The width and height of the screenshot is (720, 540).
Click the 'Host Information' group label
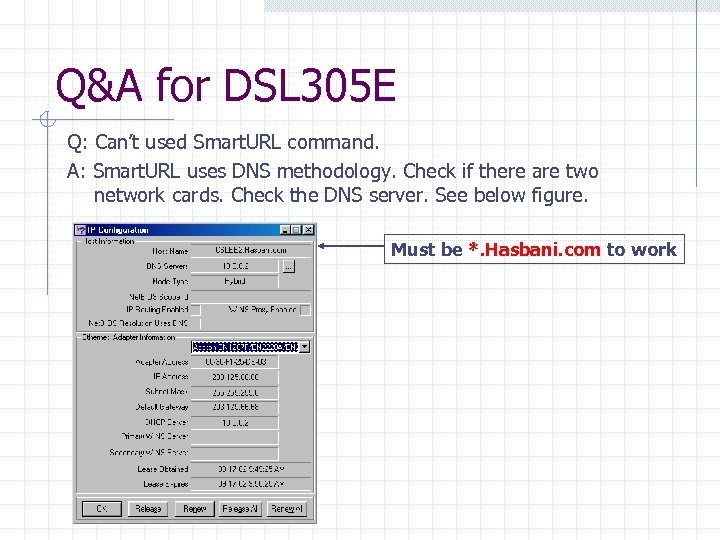point(109,241)
